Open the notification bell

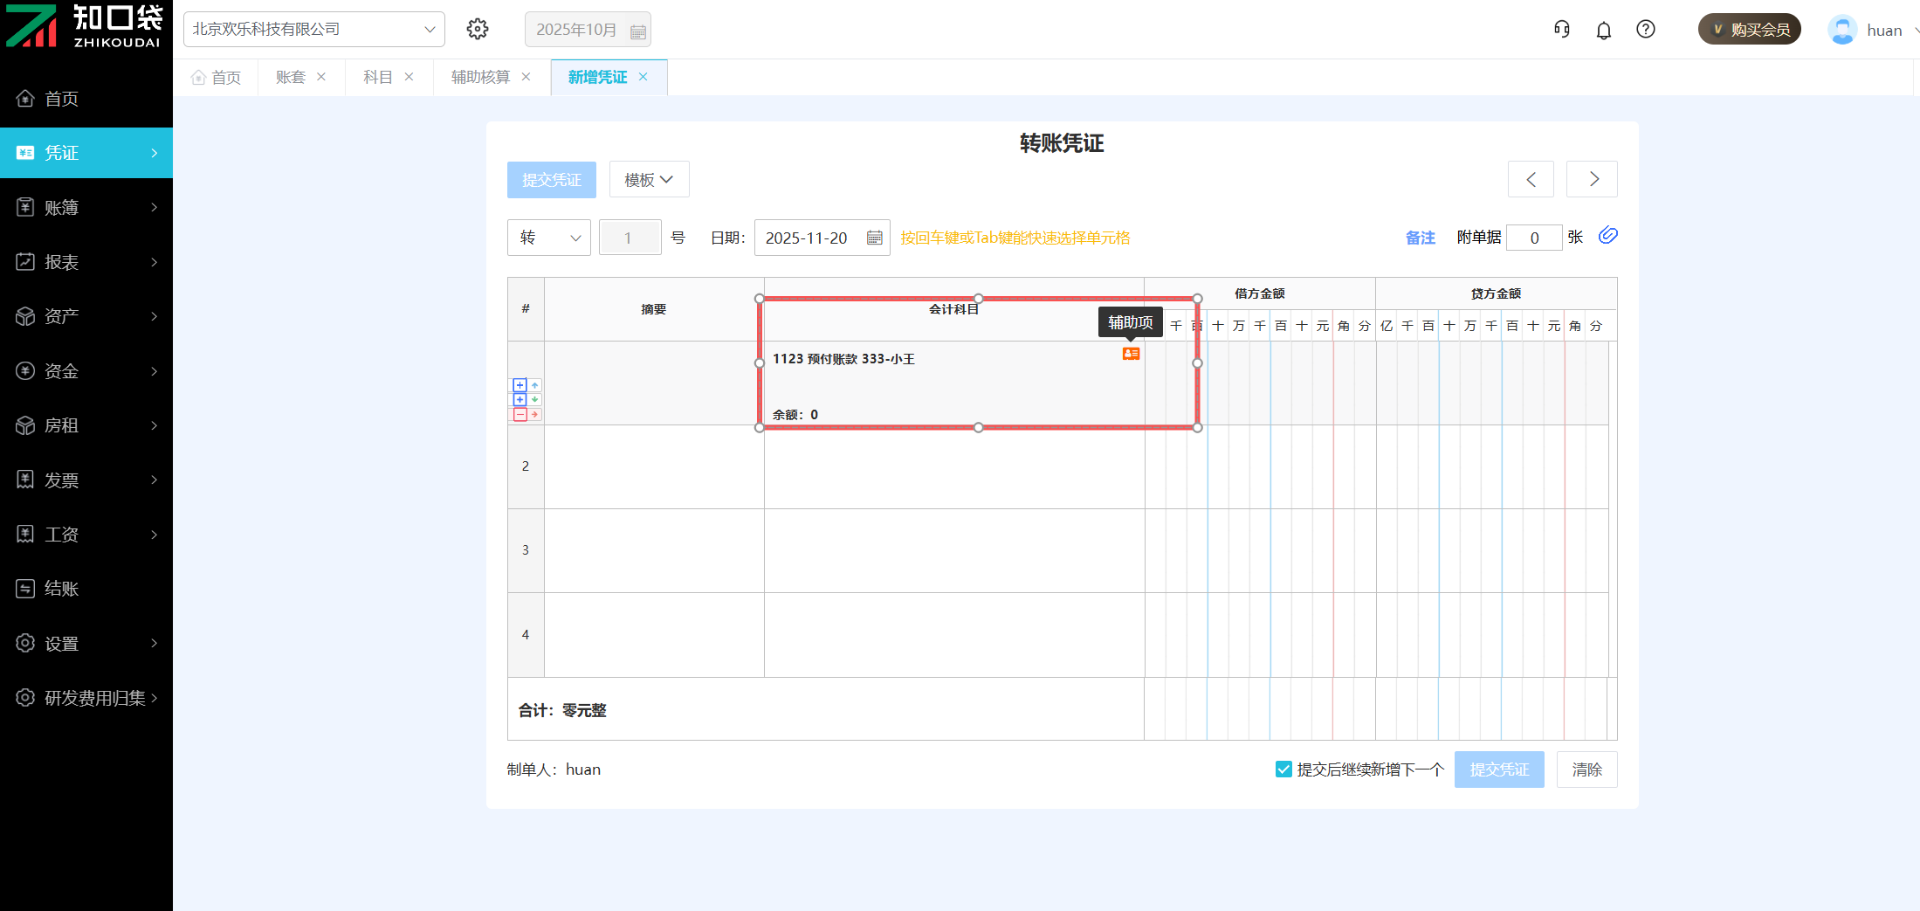(1604, 30)
